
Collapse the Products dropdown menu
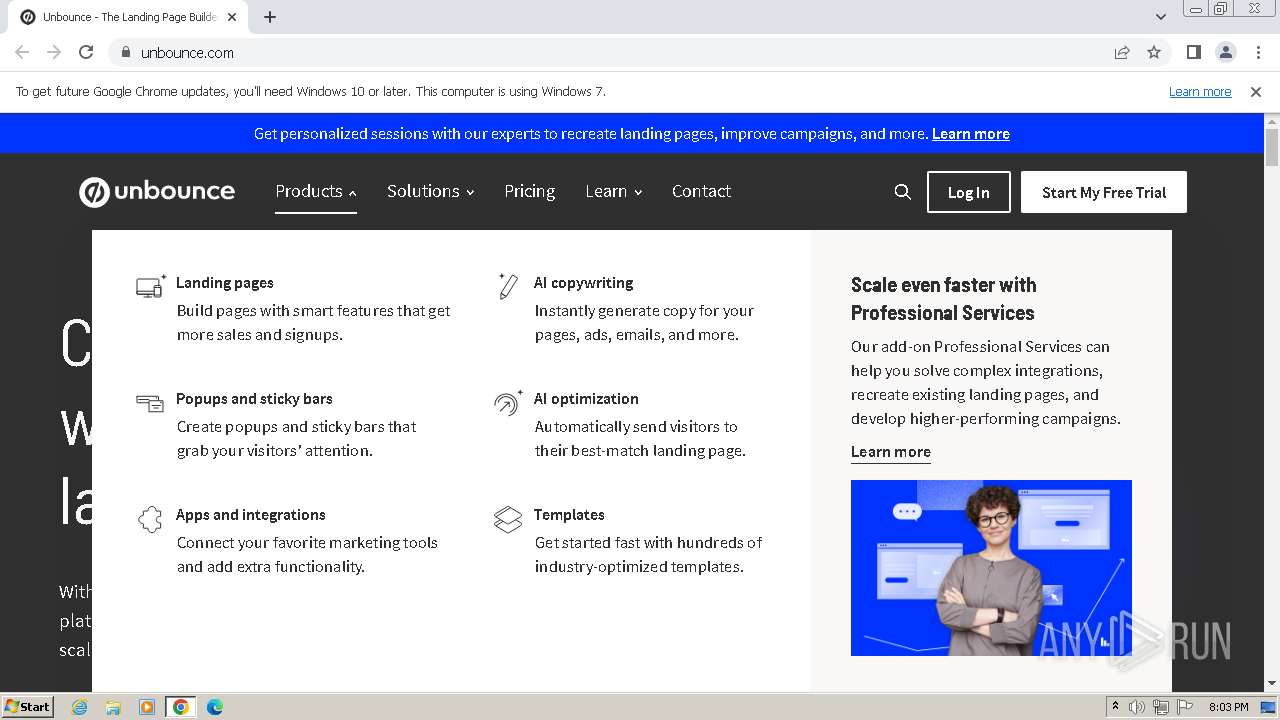coord(316,191)
